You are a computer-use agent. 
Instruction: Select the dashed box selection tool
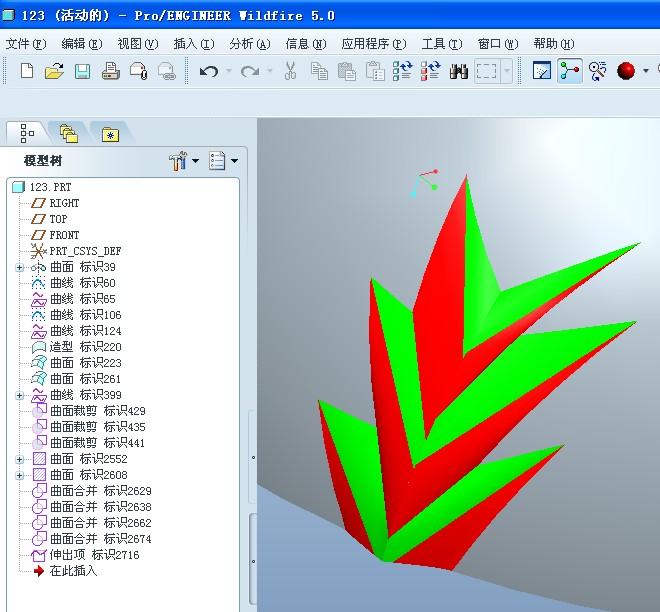point(487,71)
